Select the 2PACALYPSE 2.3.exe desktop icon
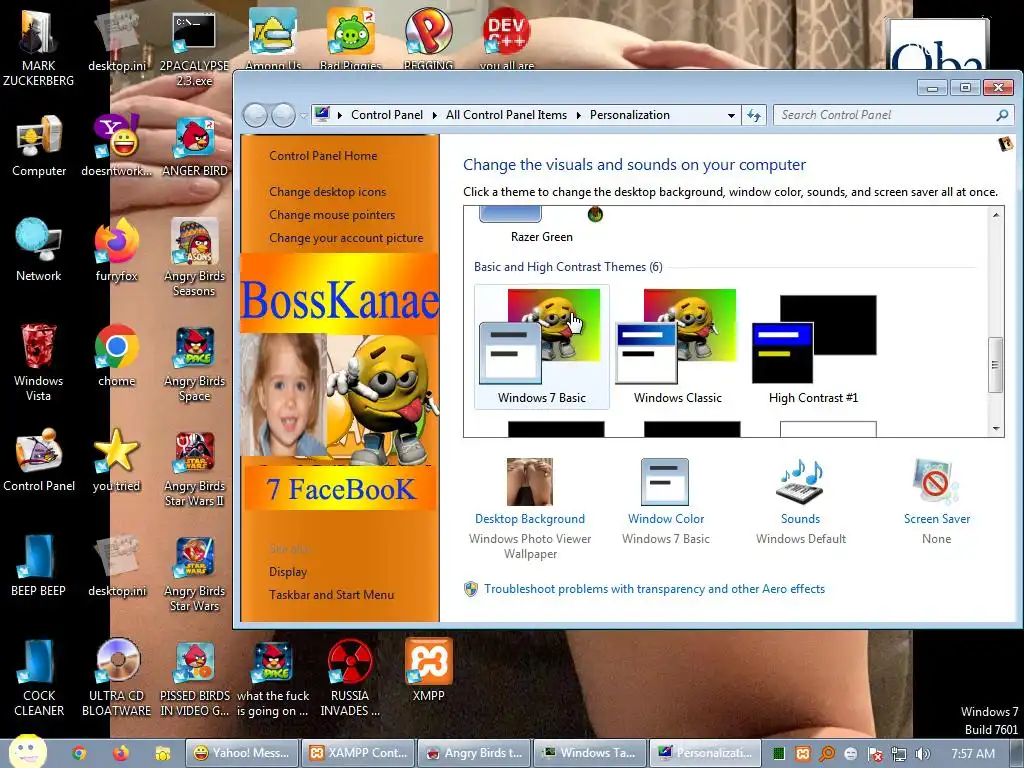The width and height of the screenshot is (1024, 768). pyautogui.click(x=194, y=49)
